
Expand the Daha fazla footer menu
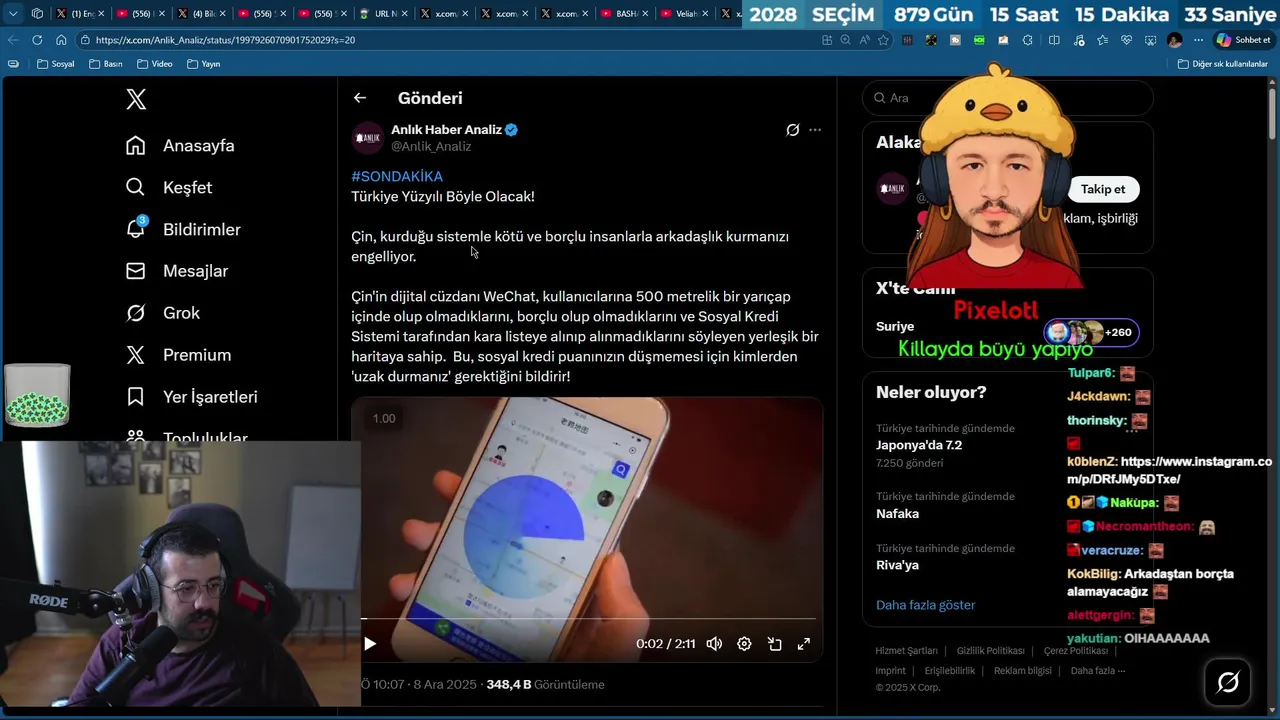pyautogui.click(x=1098, y=671)
